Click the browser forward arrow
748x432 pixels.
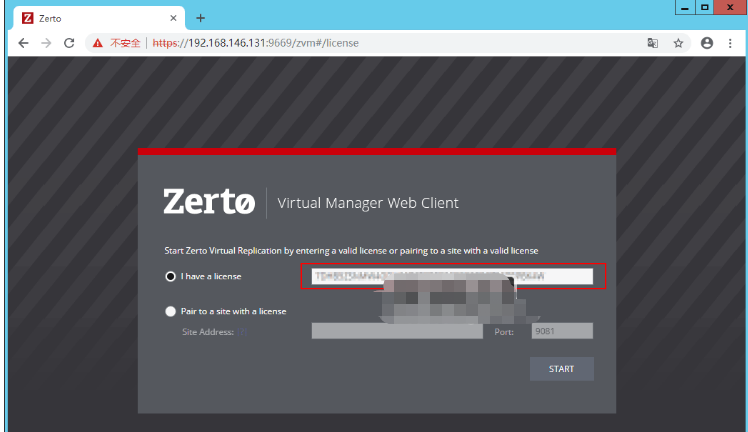coord(46,43)
